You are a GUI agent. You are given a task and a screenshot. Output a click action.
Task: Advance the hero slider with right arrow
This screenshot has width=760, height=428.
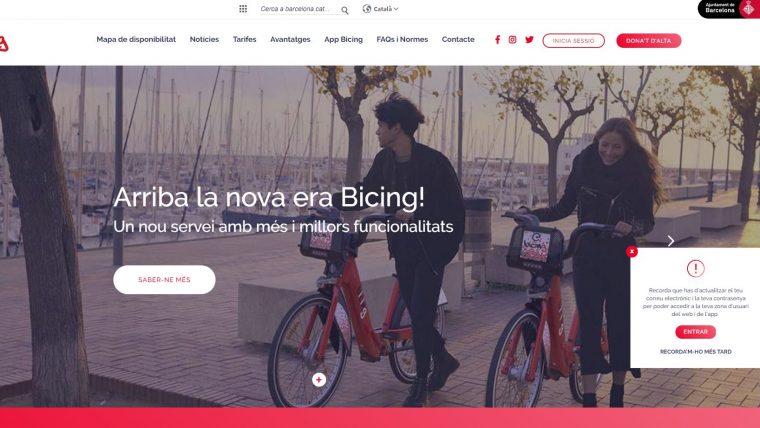click(x=671, y=241)
